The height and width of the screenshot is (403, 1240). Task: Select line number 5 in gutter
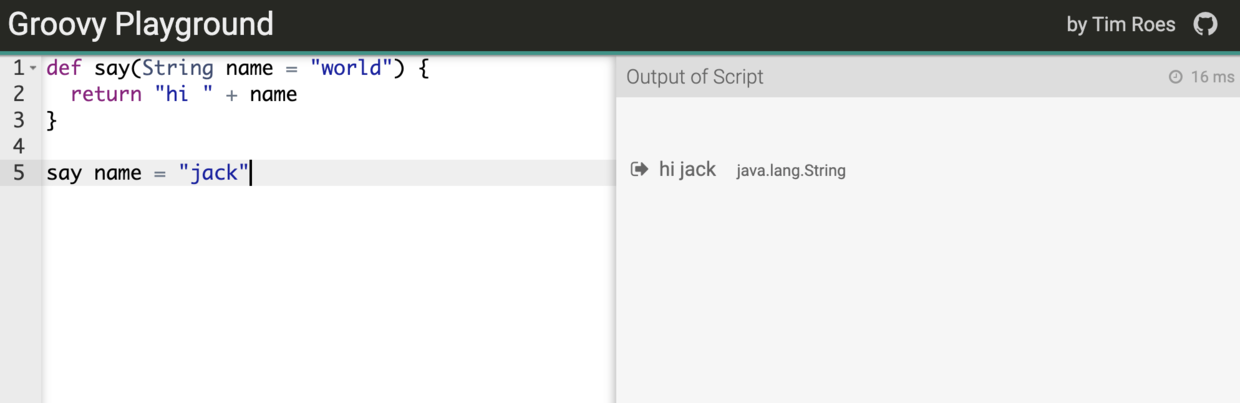tap(18, 173)
